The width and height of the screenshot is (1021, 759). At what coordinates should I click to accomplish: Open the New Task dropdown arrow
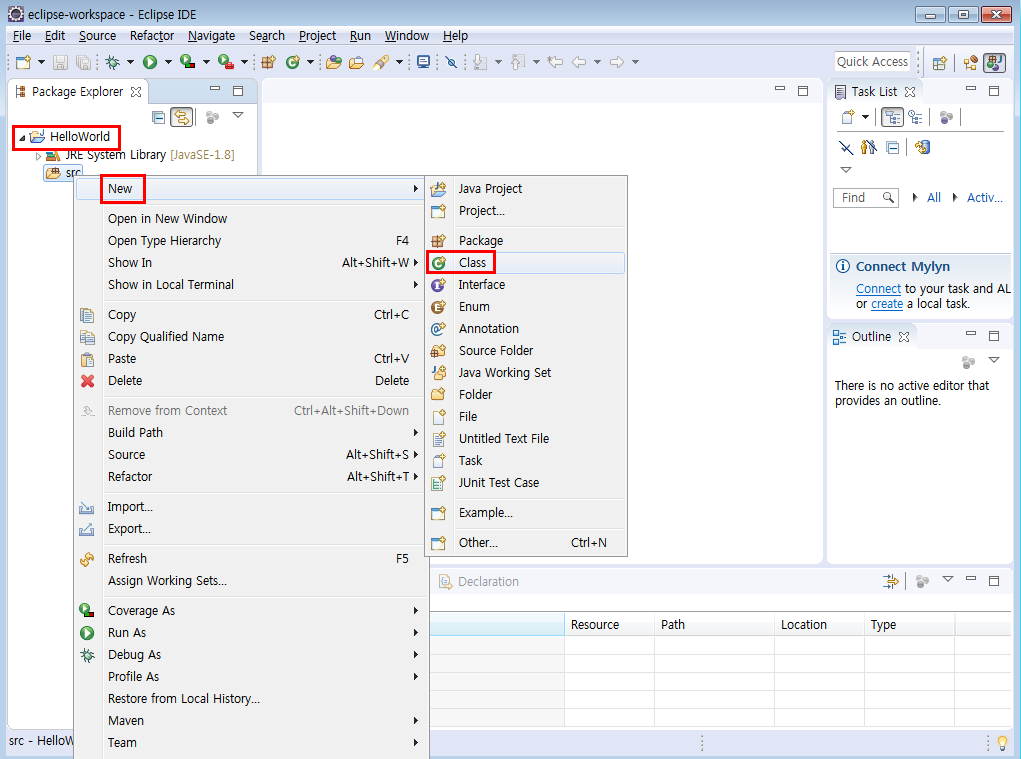coord(865,117)
